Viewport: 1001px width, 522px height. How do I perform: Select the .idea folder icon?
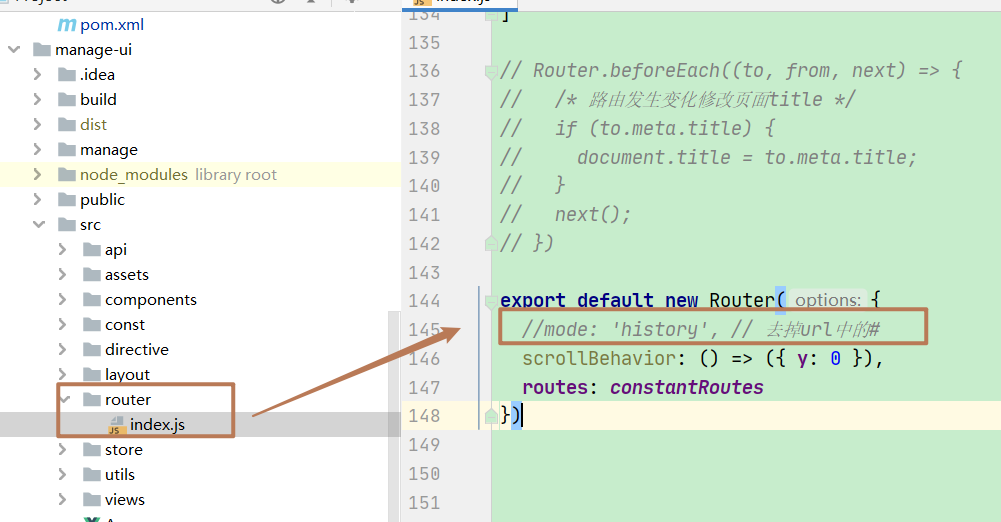pyautogui.click(x=67, y=75)
